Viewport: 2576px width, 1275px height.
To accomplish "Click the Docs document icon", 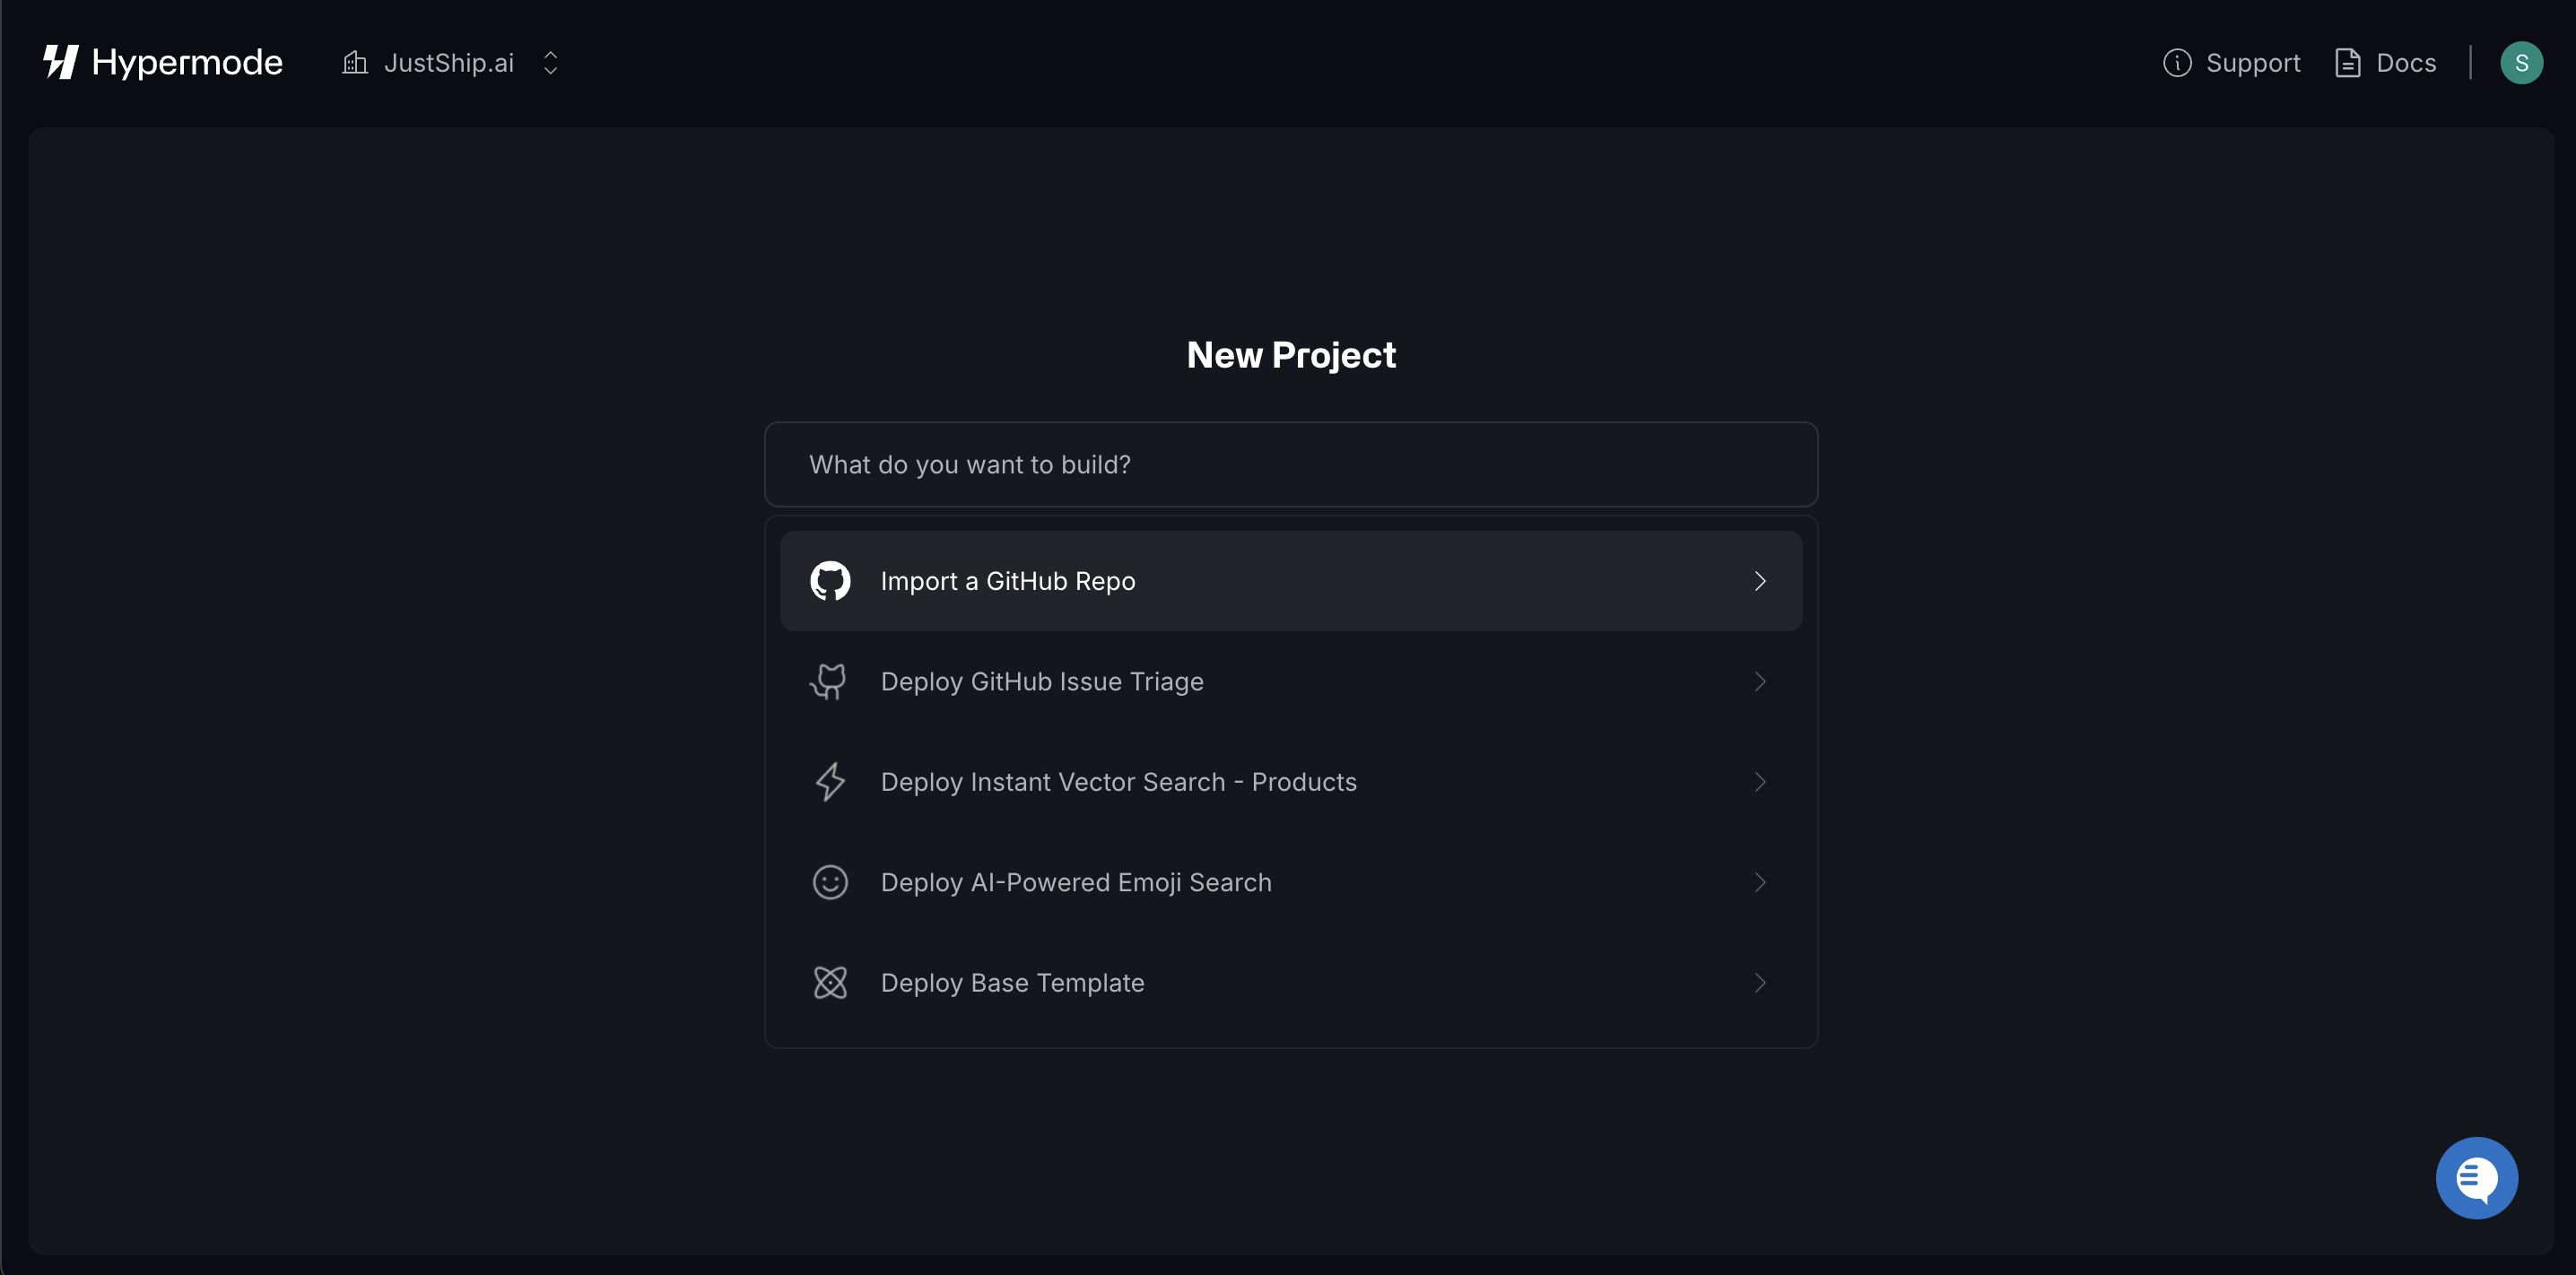I will pyautogui.click(x=2349, y=62).
